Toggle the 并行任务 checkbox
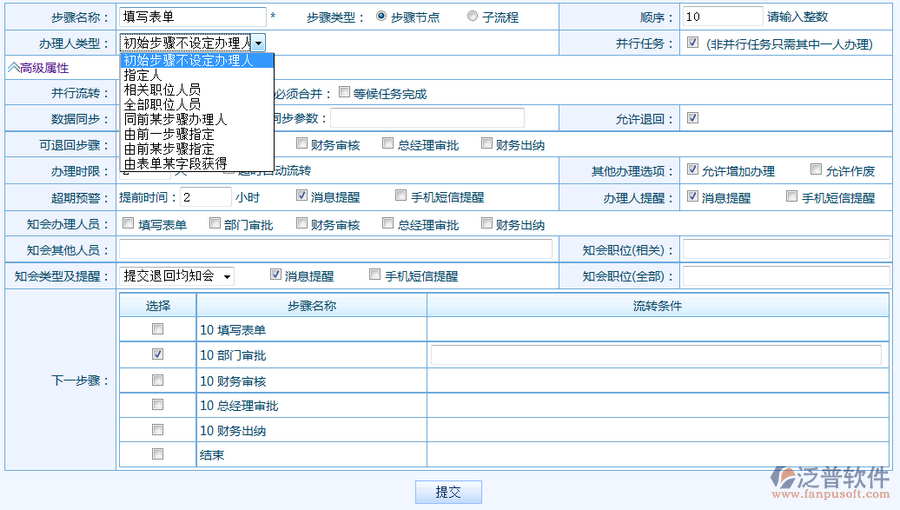Viewport: 900px width, 510px height. pos(693,43)
